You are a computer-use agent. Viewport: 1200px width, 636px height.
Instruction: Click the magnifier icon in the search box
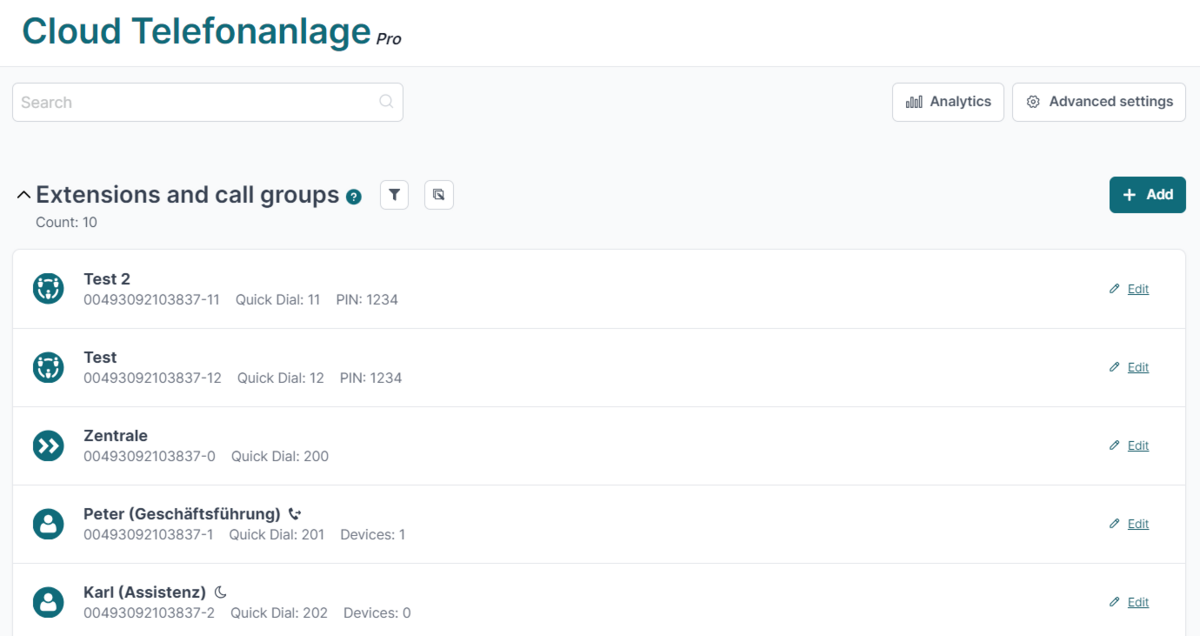[x=387, y=102]
